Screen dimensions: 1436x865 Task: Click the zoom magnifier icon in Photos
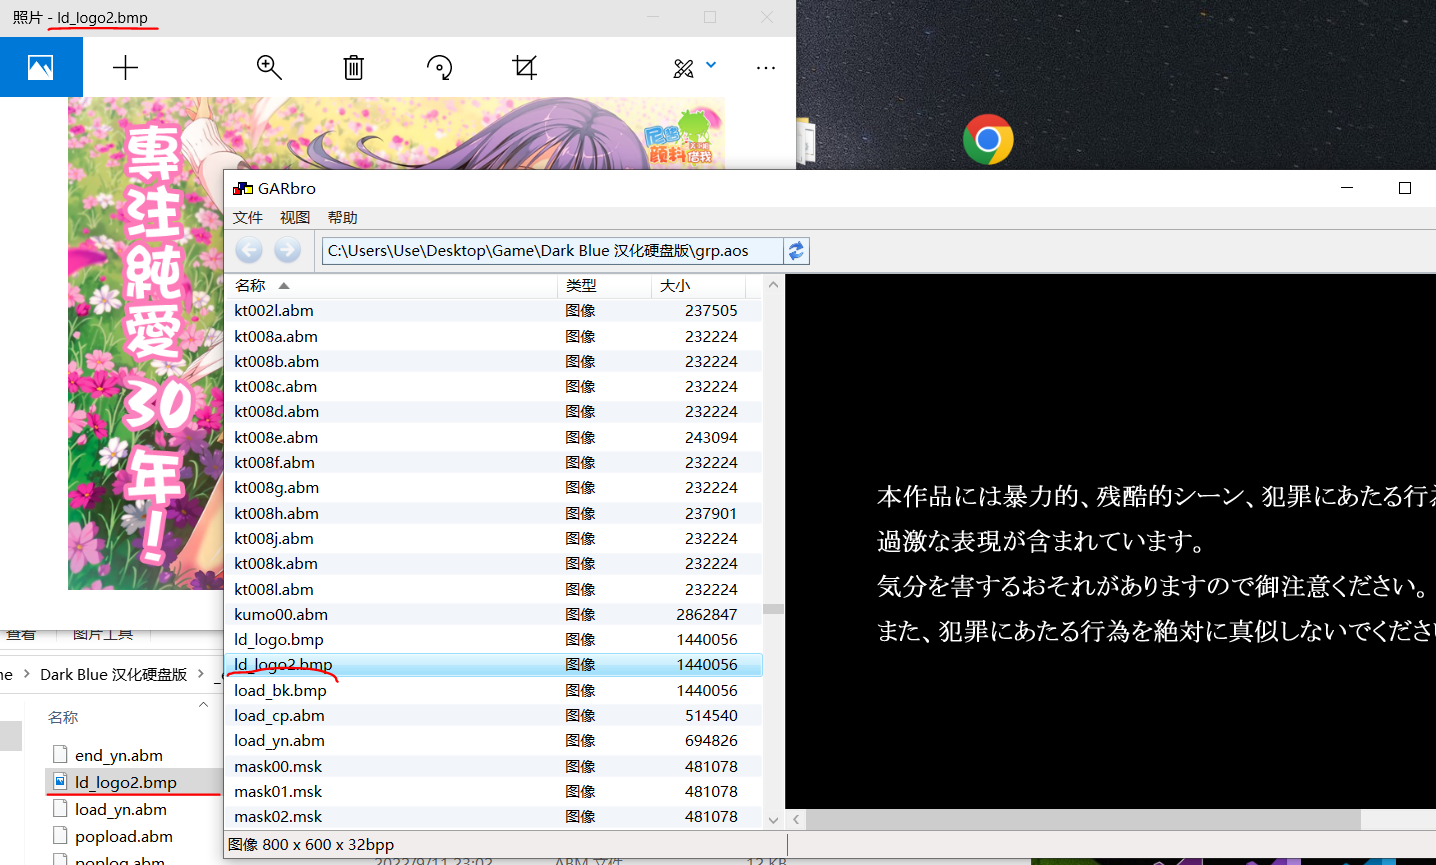click(269, 67)
